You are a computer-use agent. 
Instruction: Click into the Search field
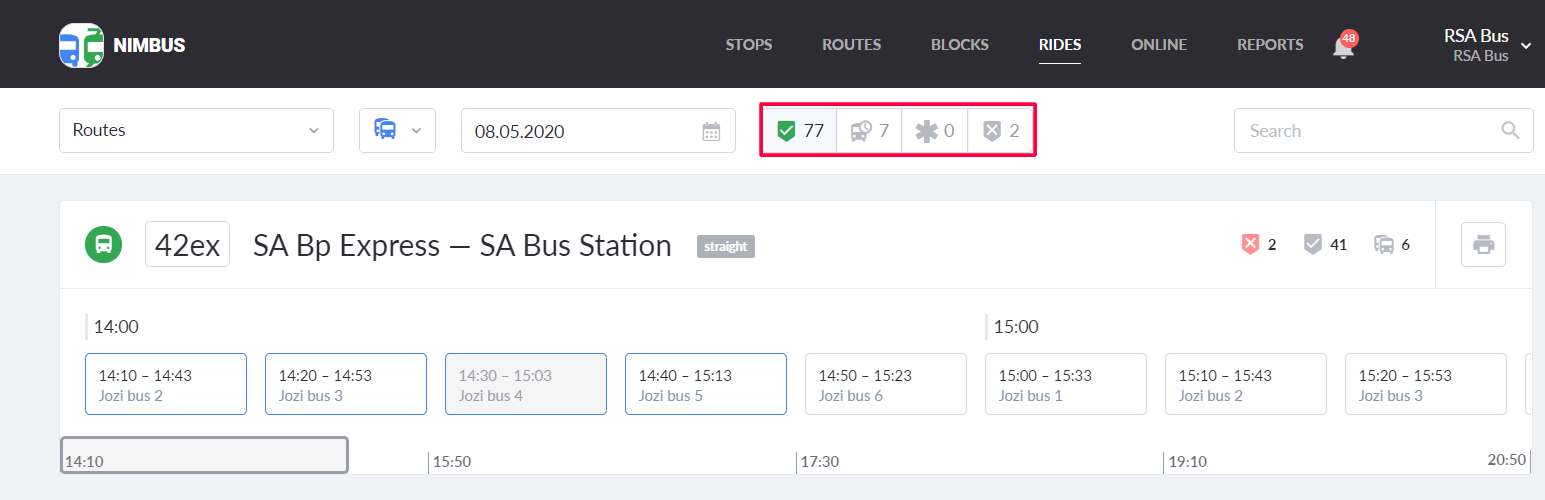pyautogui.click(x=1383, y=130)
